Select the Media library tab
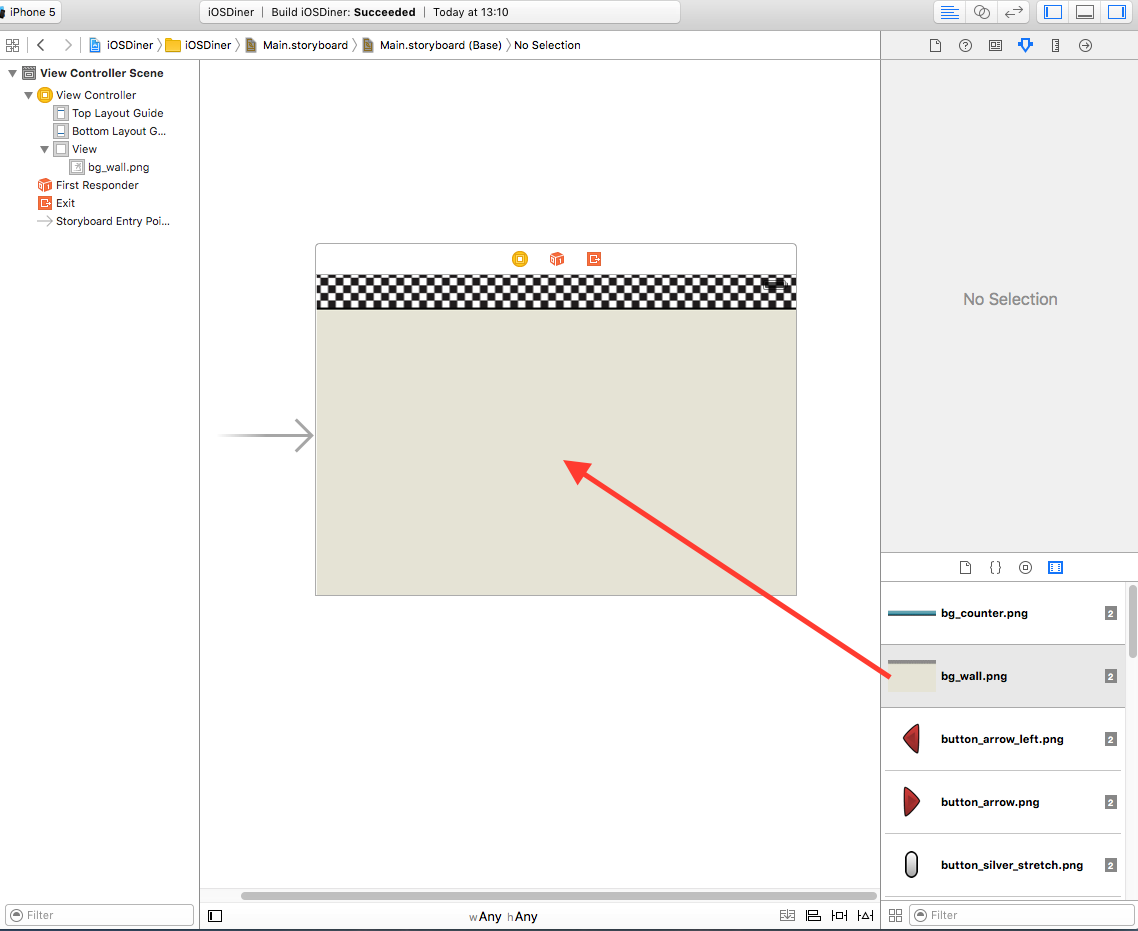Image resolution: width=1138 pixels, height=931 pixels. 1055,567
